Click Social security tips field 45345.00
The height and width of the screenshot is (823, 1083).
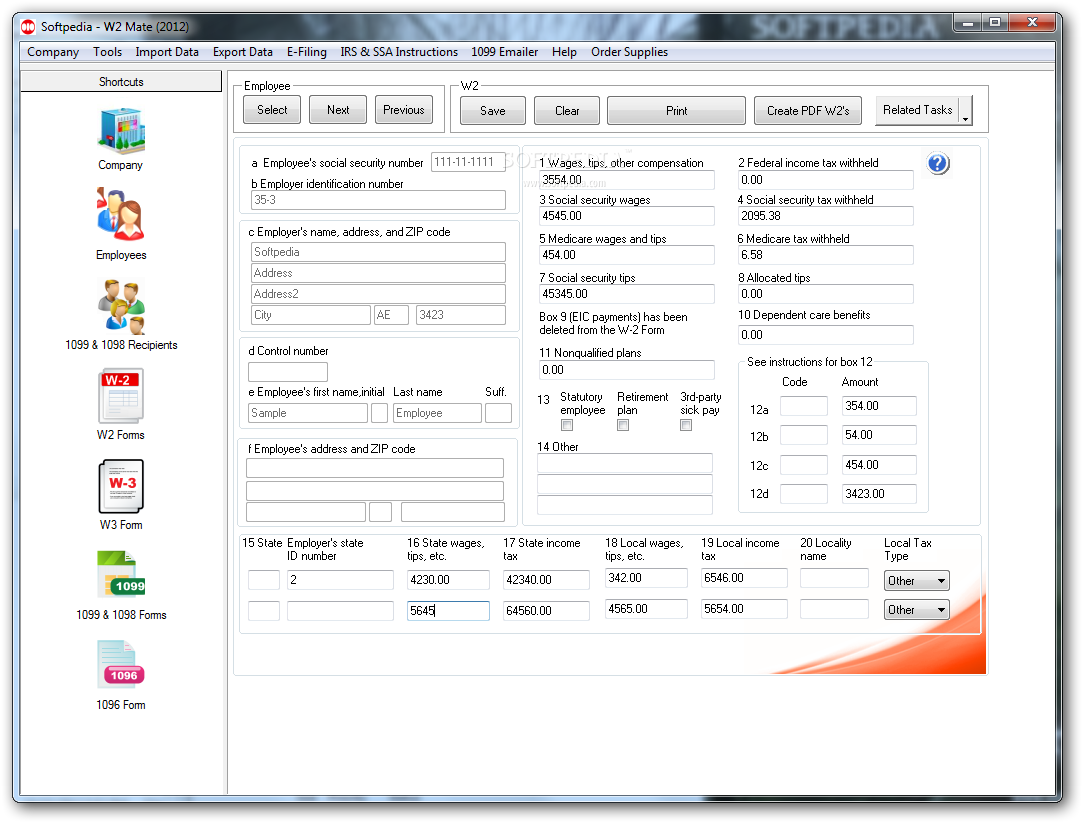pos(626,293)
